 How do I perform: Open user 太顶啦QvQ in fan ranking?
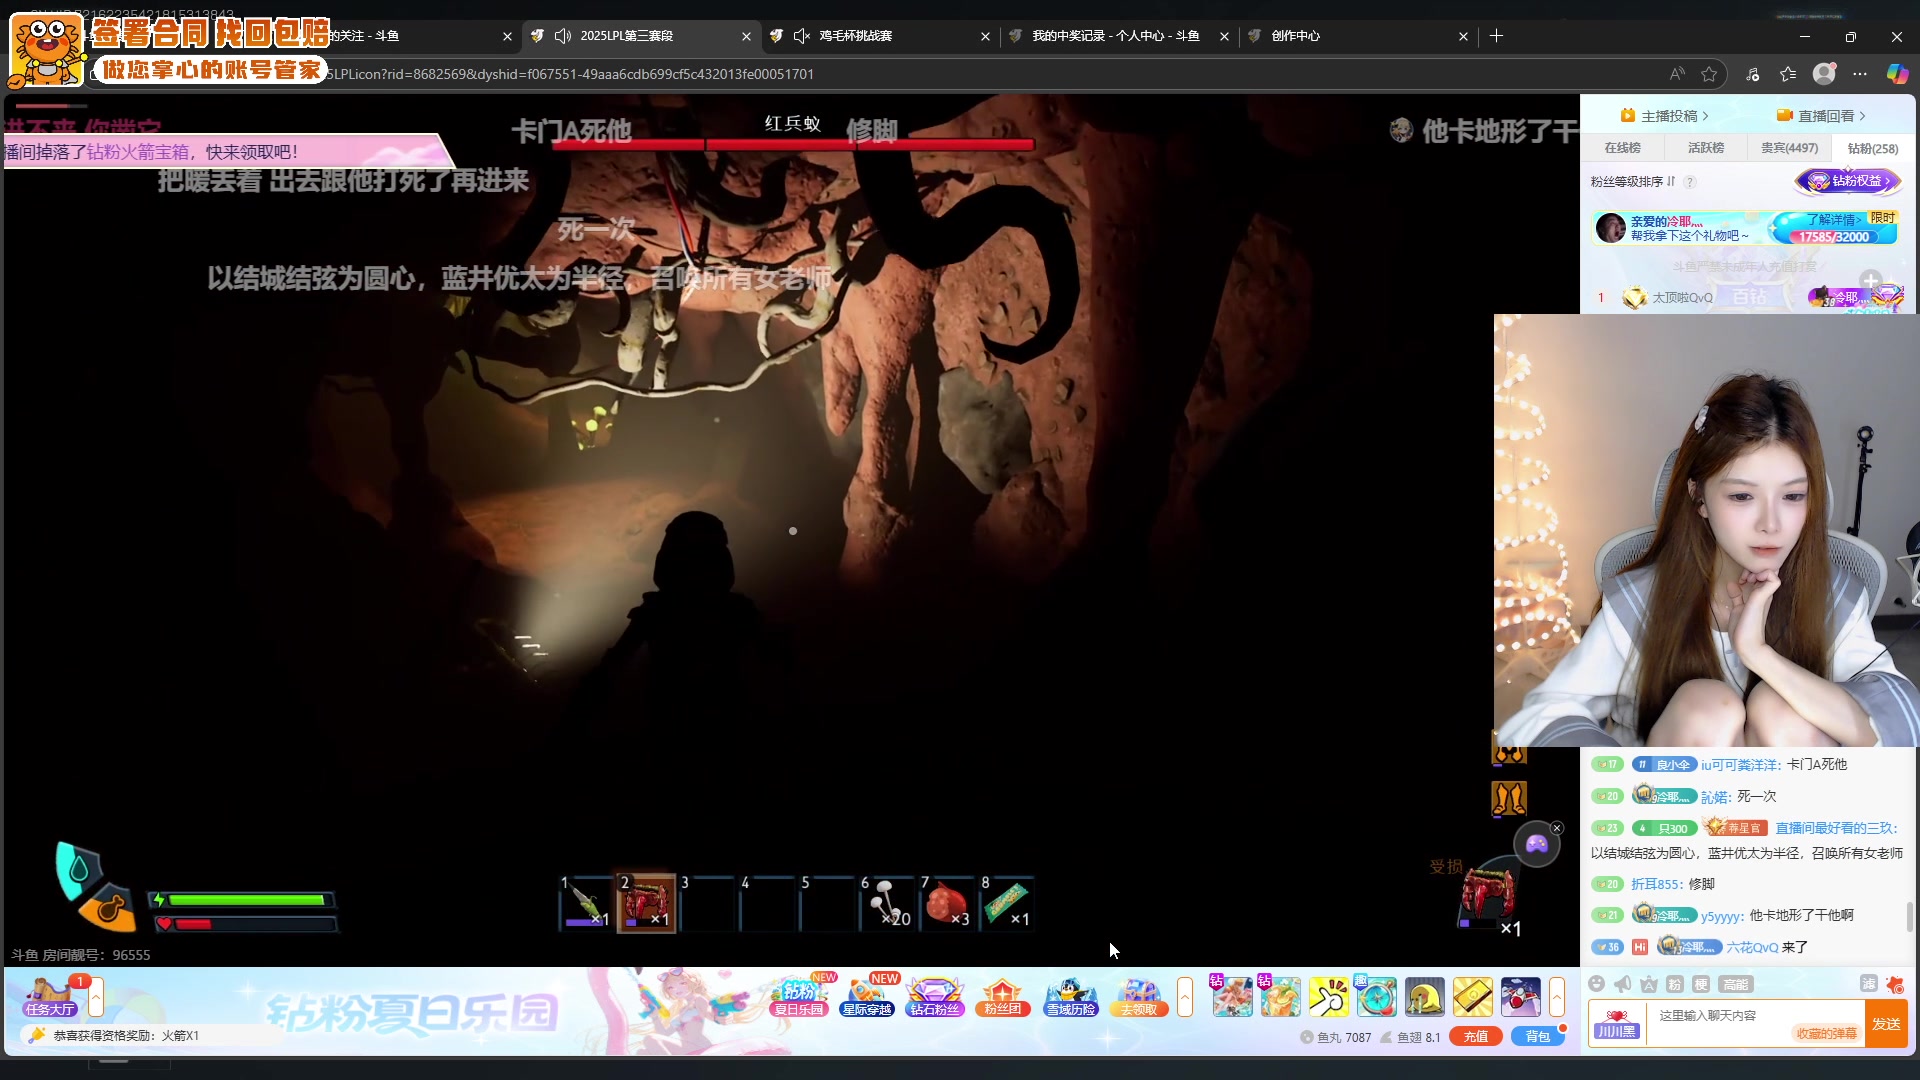[x=1682, y=298]
